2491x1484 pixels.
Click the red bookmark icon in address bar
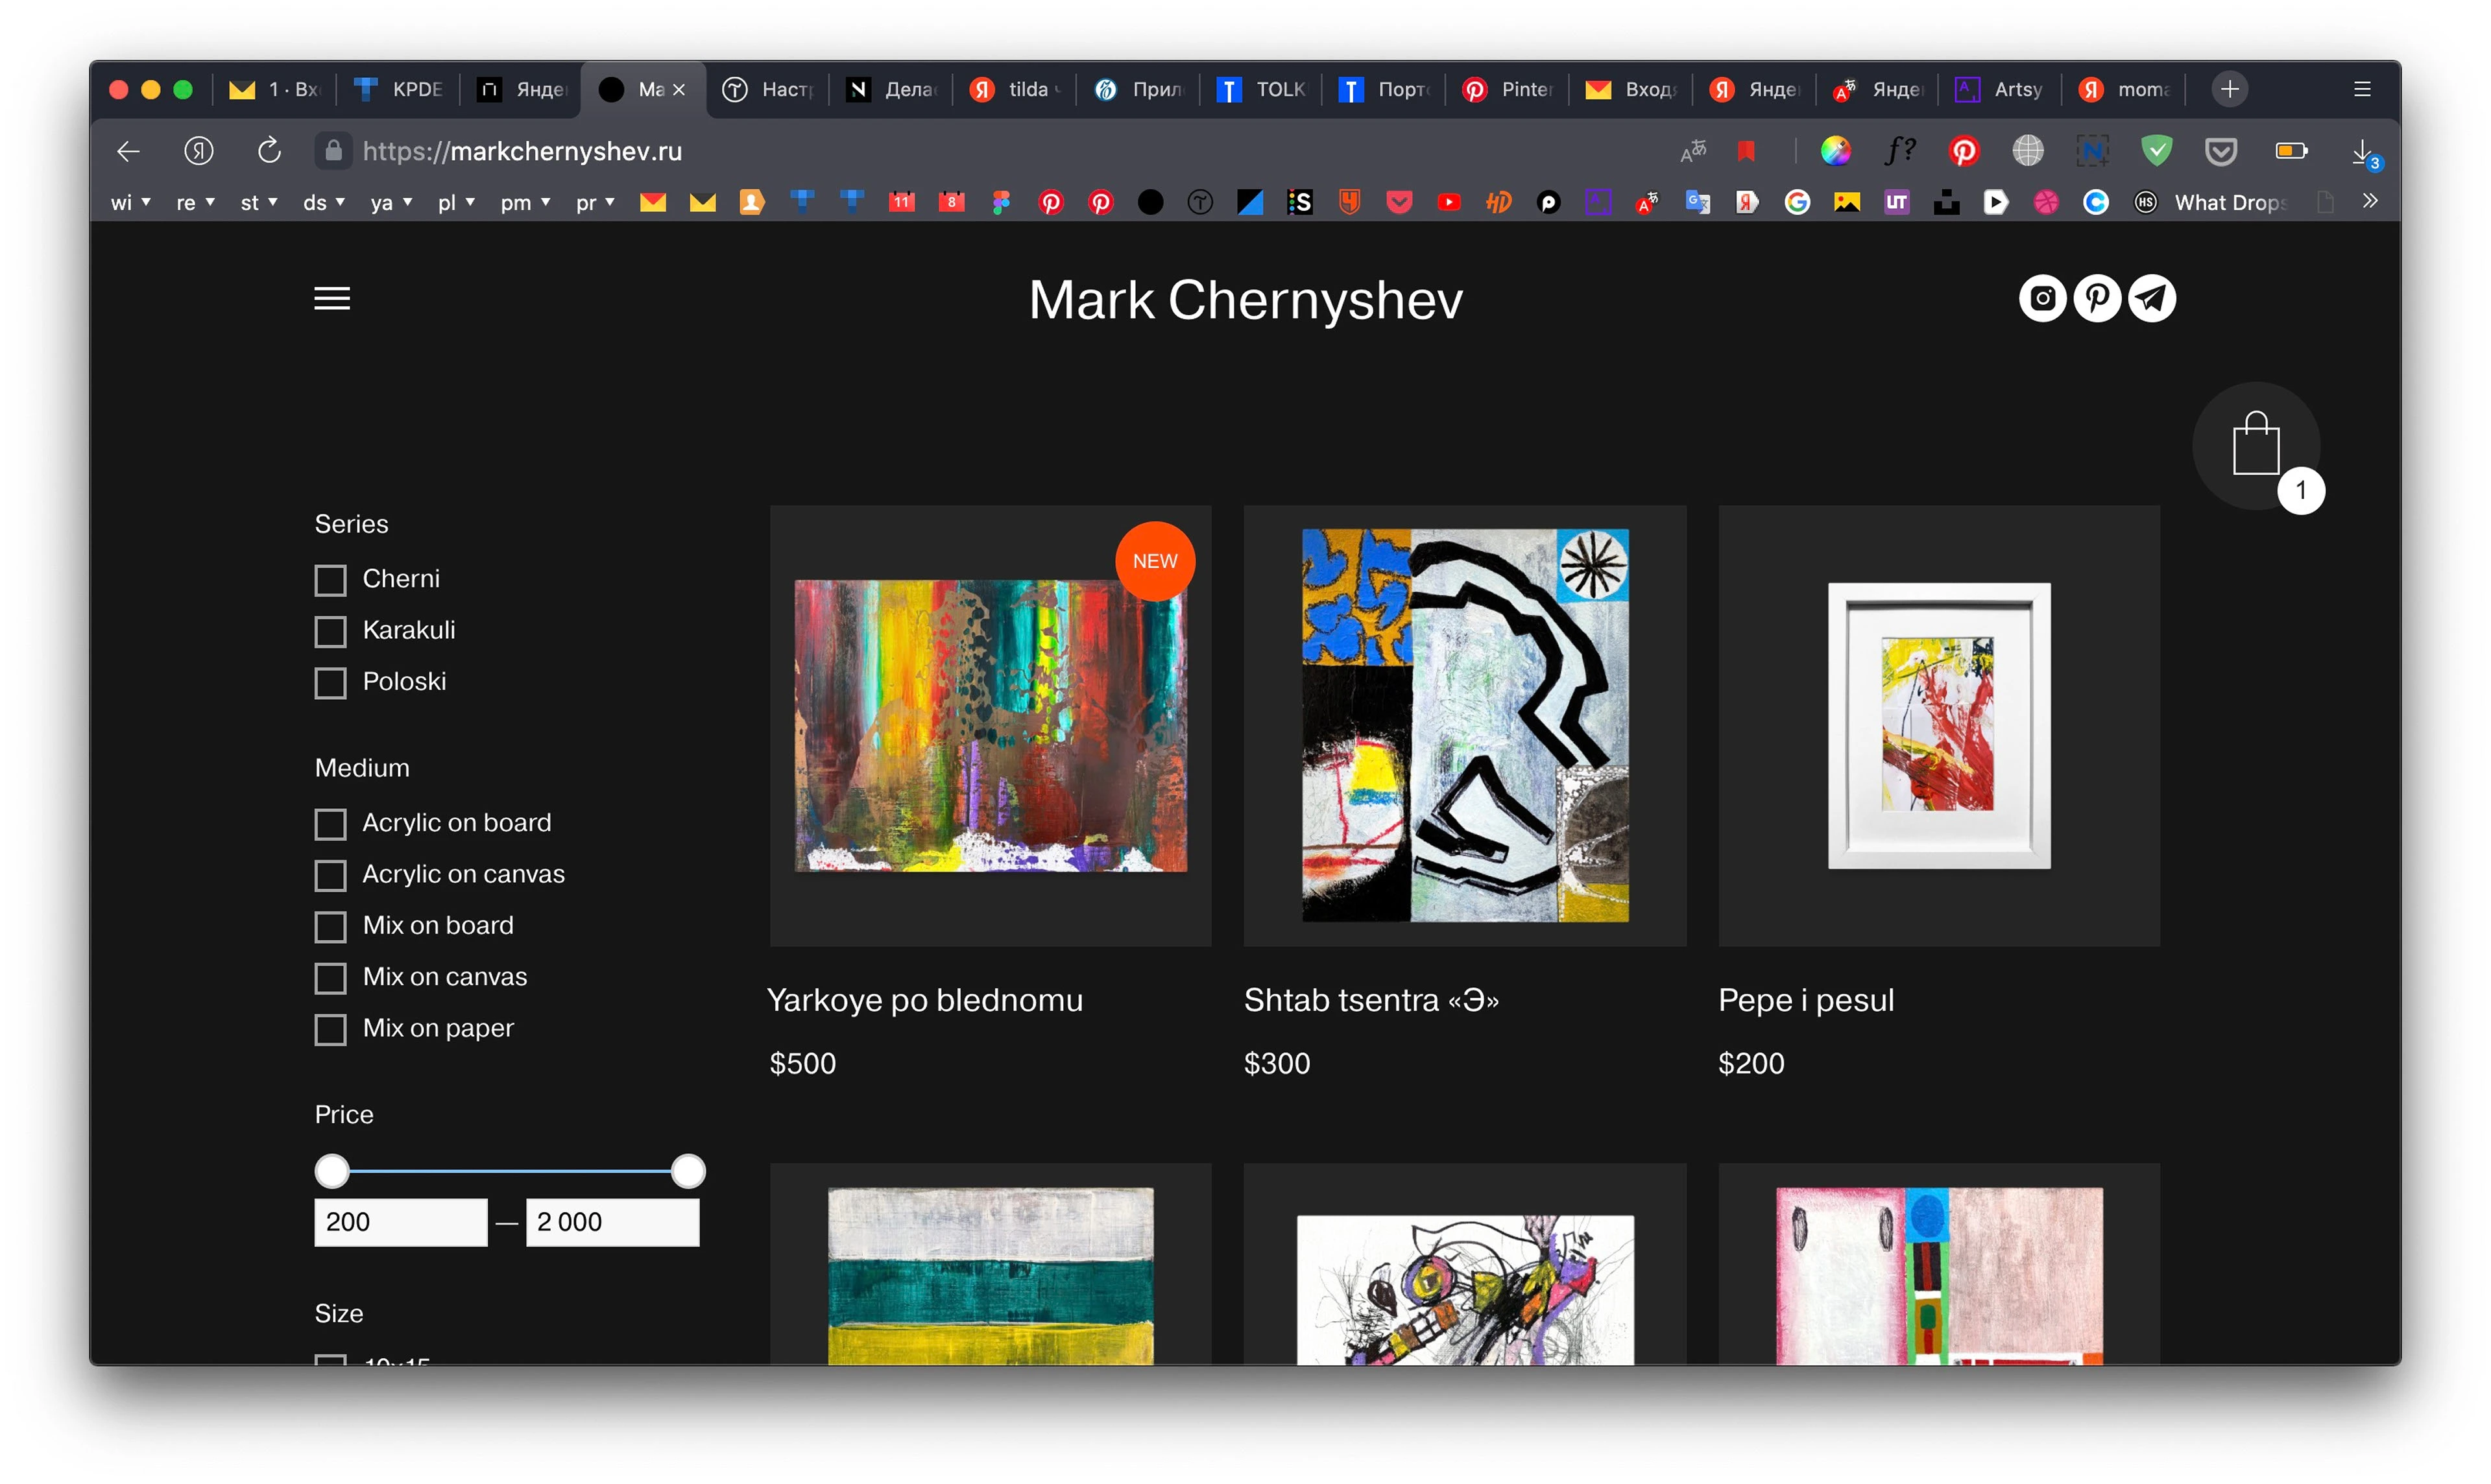1746,151
